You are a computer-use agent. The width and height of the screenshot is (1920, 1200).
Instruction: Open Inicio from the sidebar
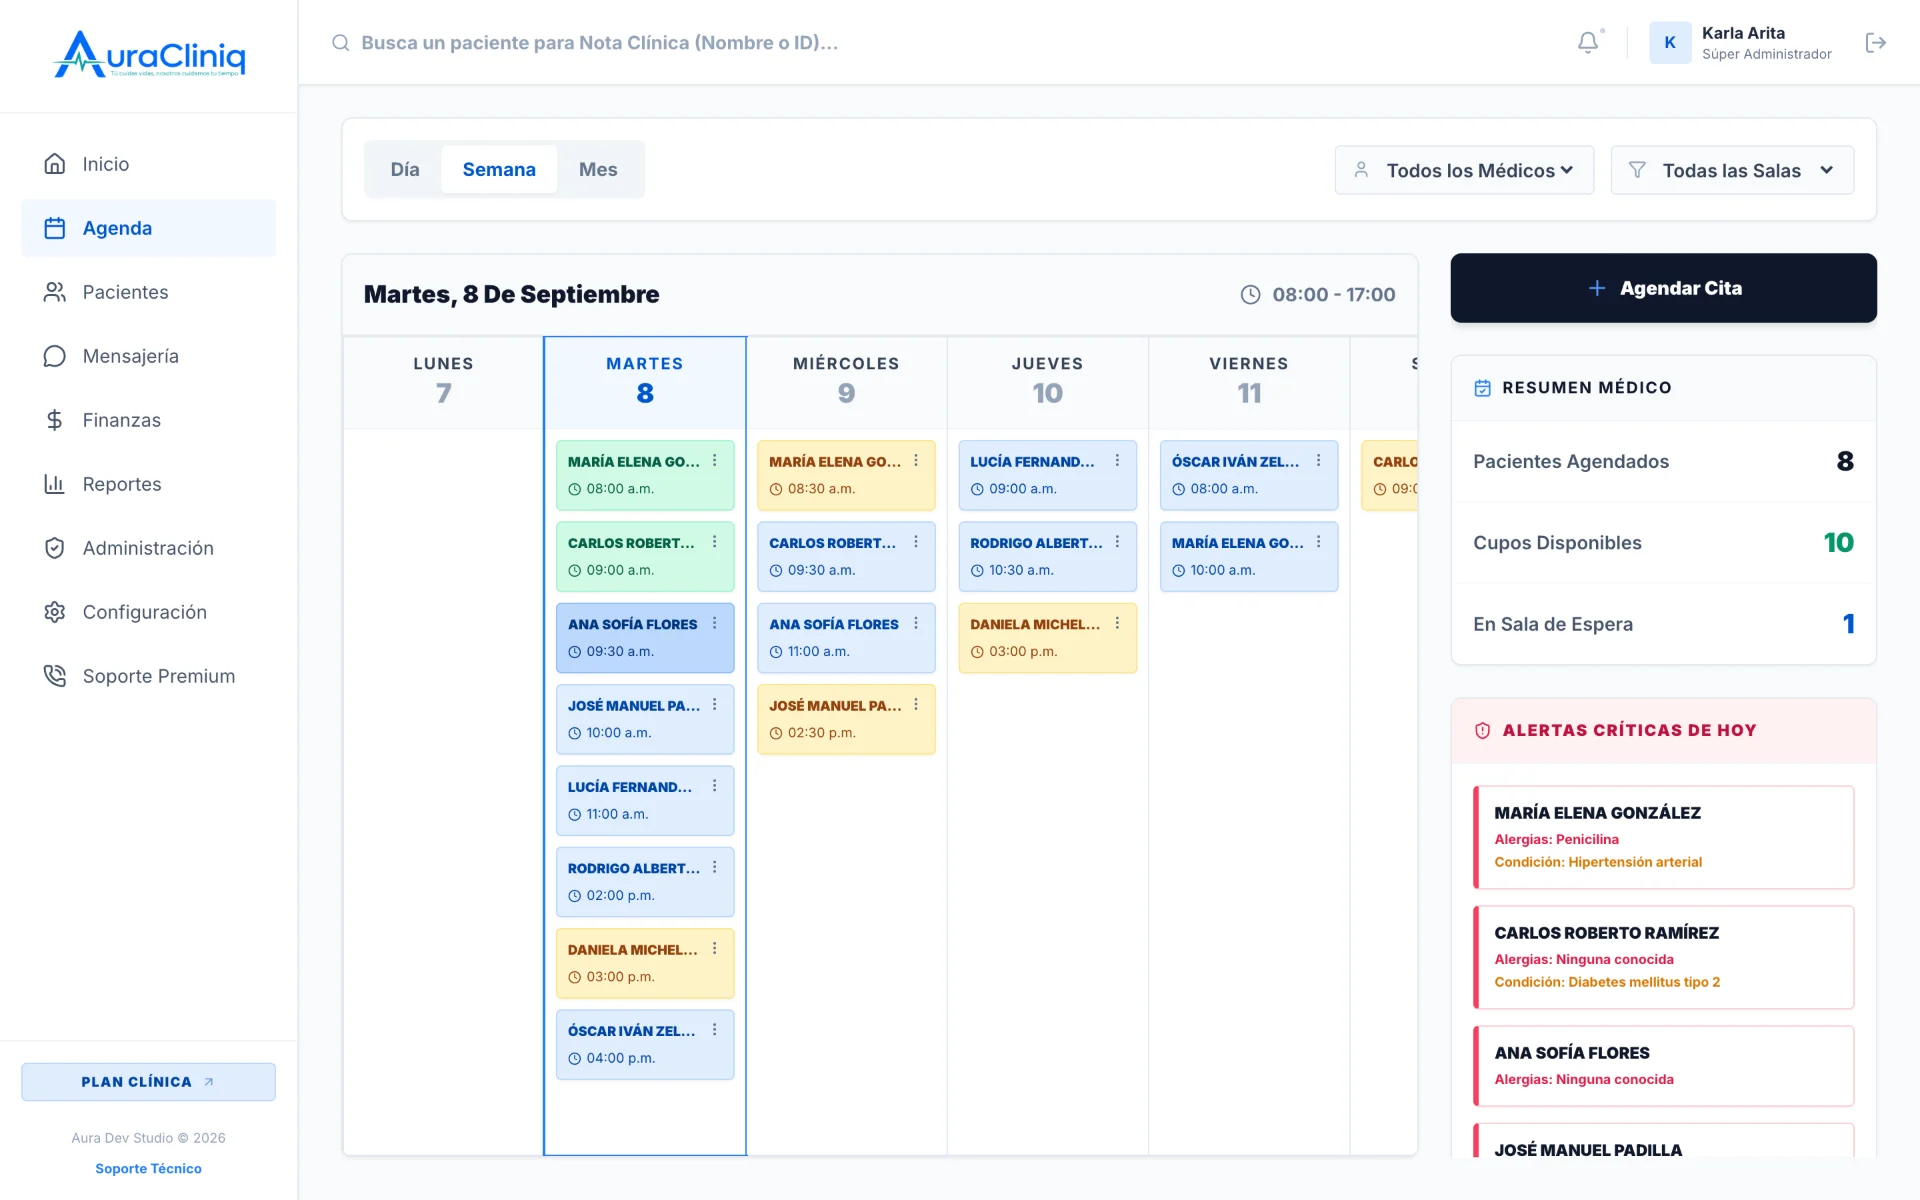point(148,164)
